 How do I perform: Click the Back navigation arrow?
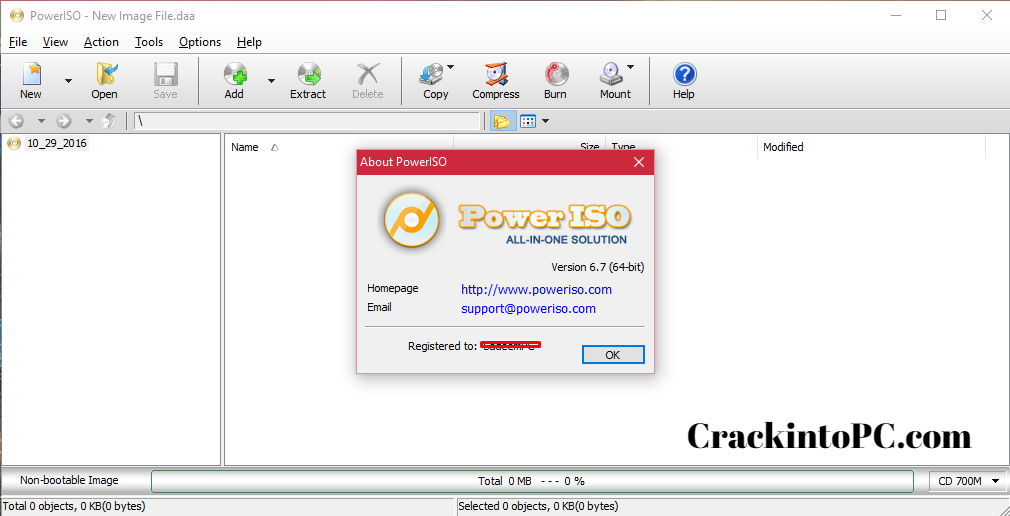point(16,120)
